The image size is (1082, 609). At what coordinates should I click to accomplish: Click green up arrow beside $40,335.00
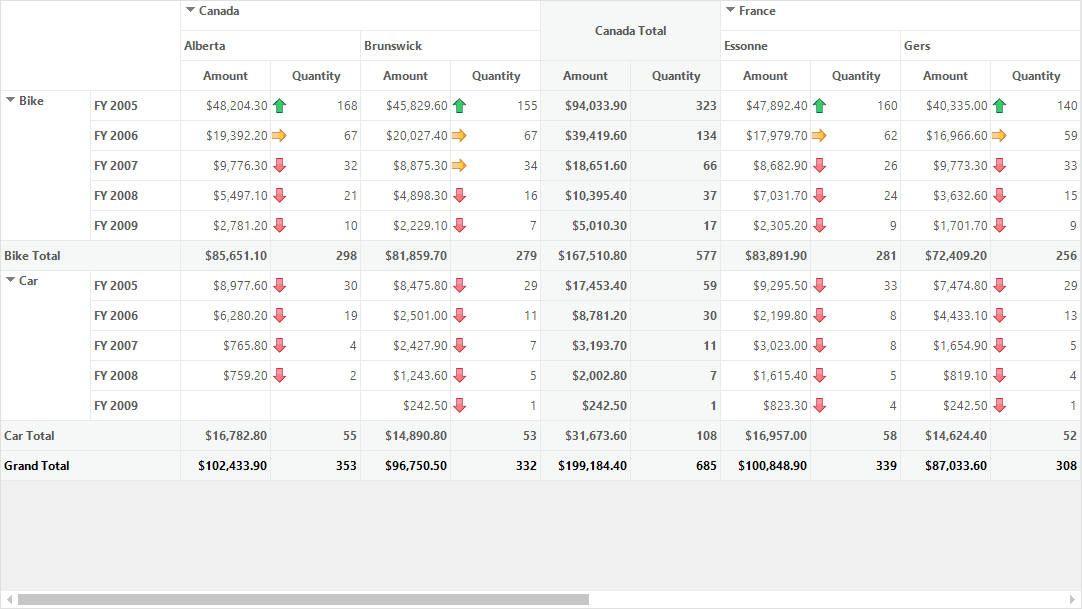(1000, 106)
